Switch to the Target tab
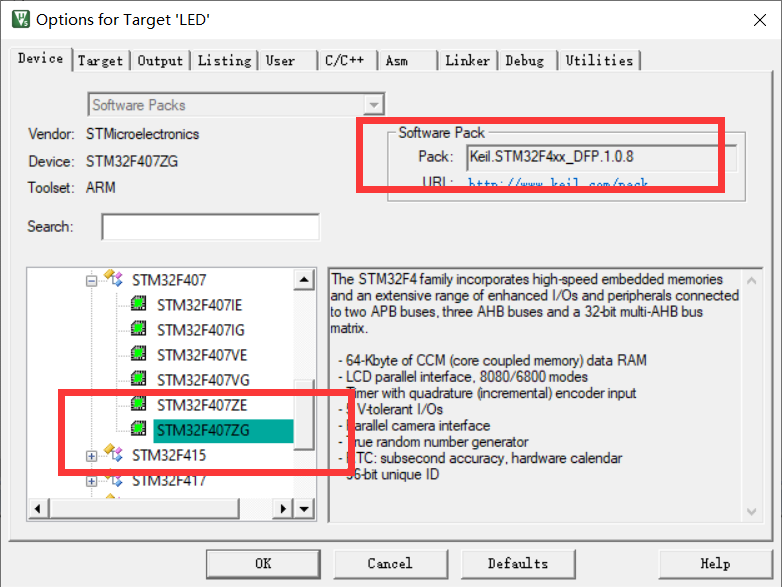The width and height of the screenshot is (782, 587). coord(101,61)
